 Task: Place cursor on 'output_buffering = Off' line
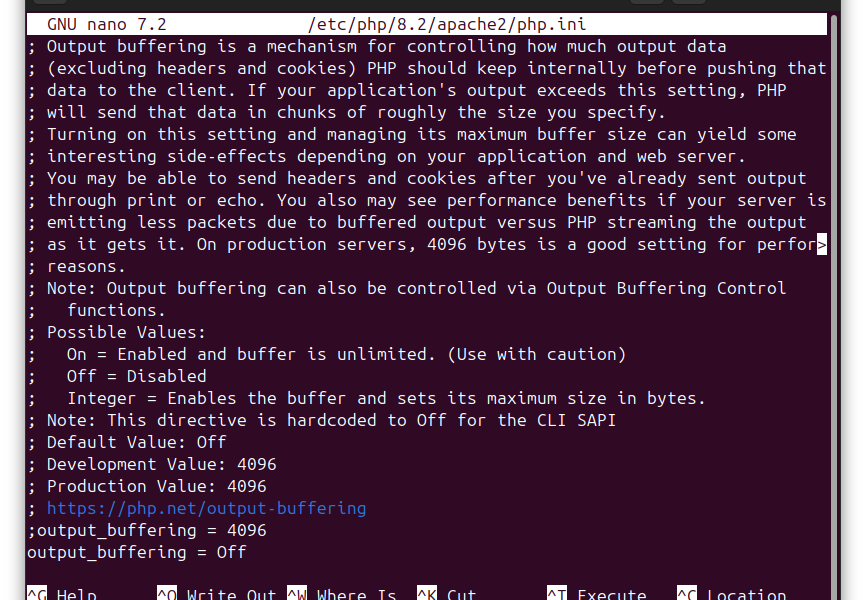136,552
